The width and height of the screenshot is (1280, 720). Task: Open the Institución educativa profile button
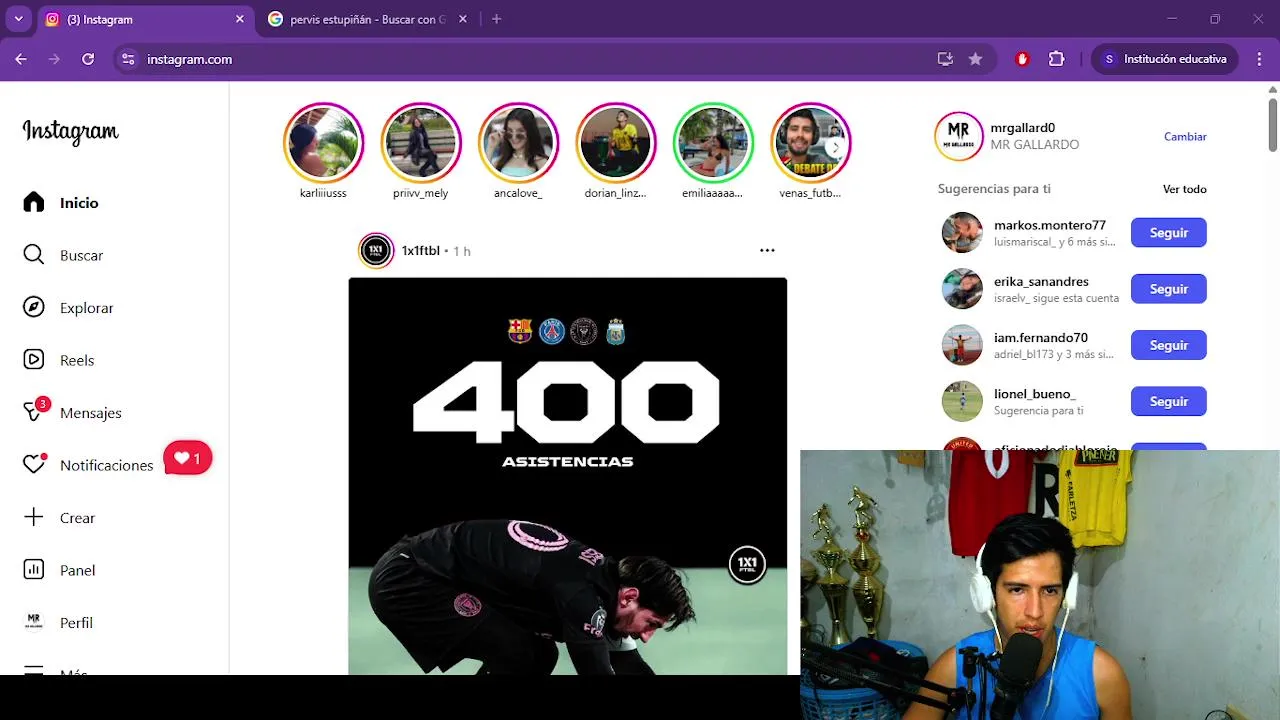[x=1164, y=59]
